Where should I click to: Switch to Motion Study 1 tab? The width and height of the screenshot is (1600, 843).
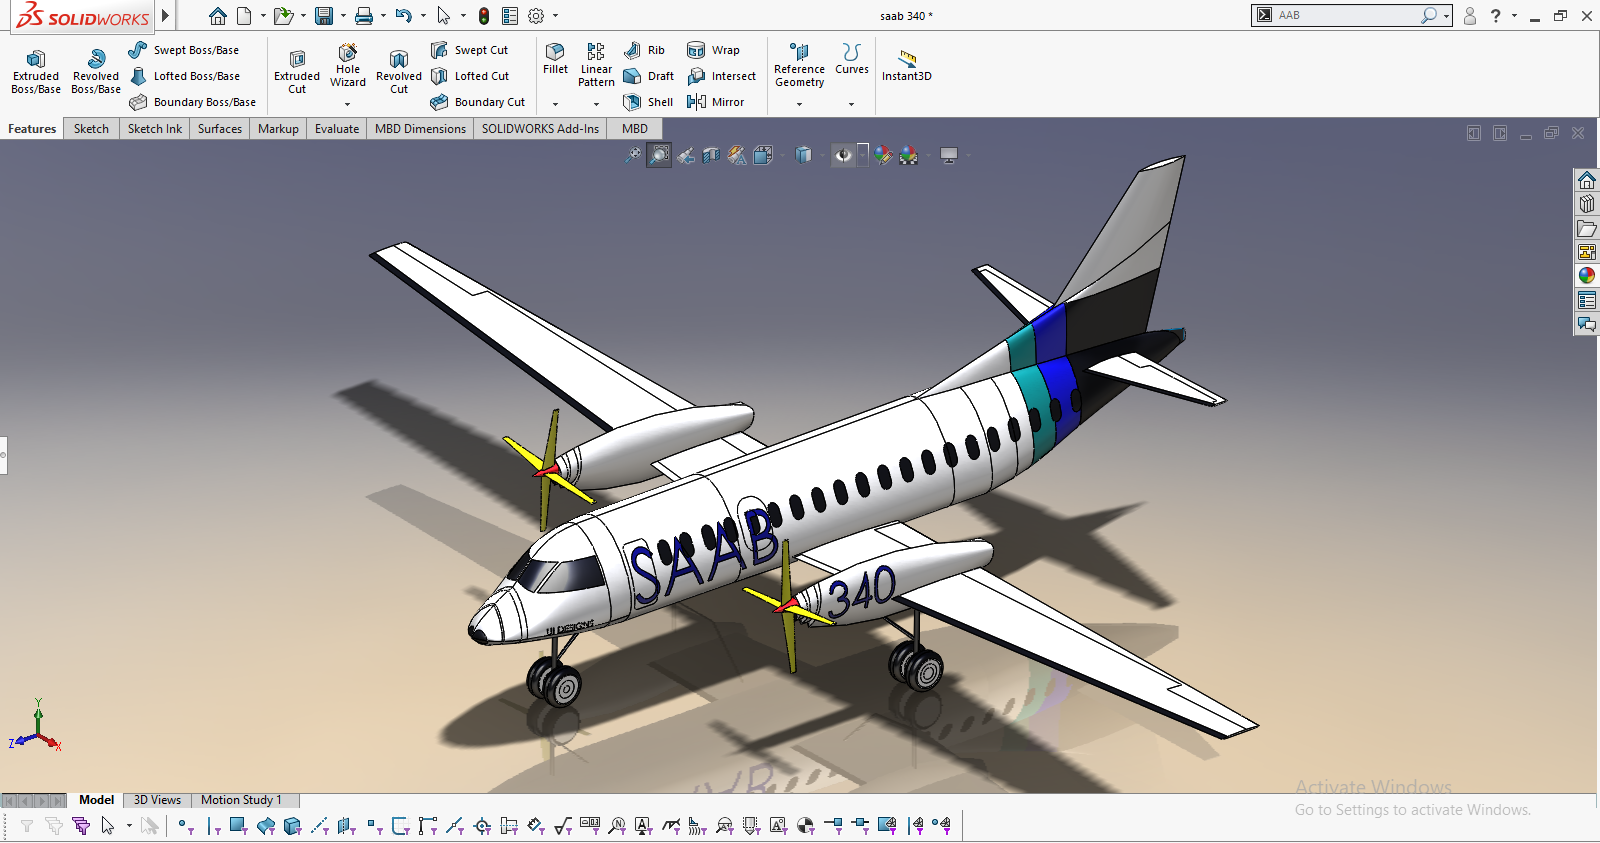(241, 800)
